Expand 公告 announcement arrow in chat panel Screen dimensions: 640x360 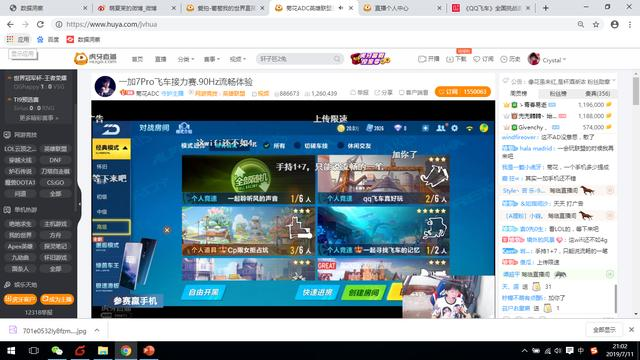(x=613, y=81)
